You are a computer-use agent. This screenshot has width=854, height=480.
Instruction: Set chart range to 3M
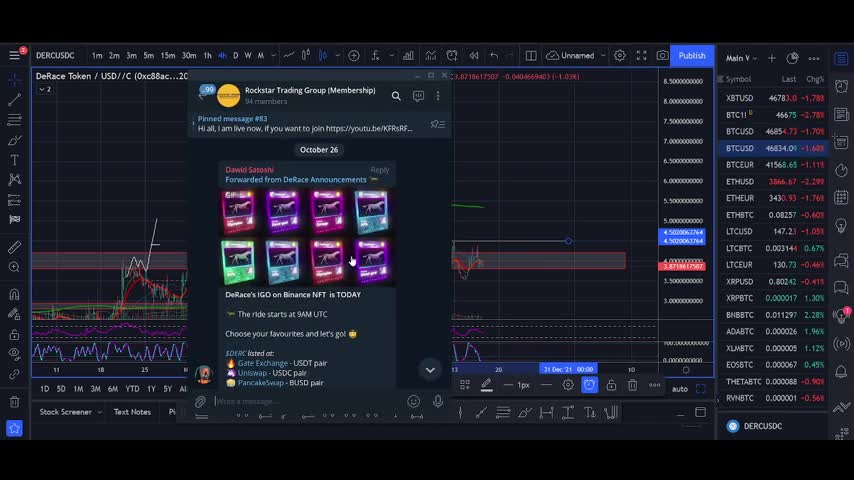pyautogui.click(x=95, y=389)
